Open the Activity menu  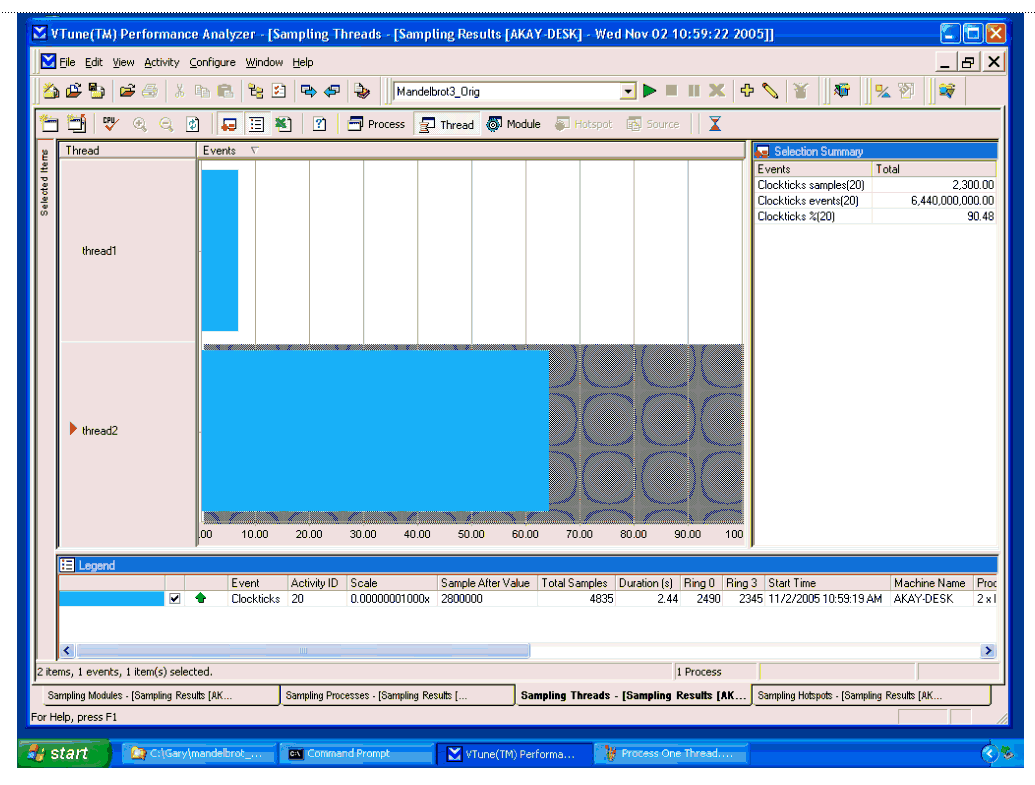[161, 62]
